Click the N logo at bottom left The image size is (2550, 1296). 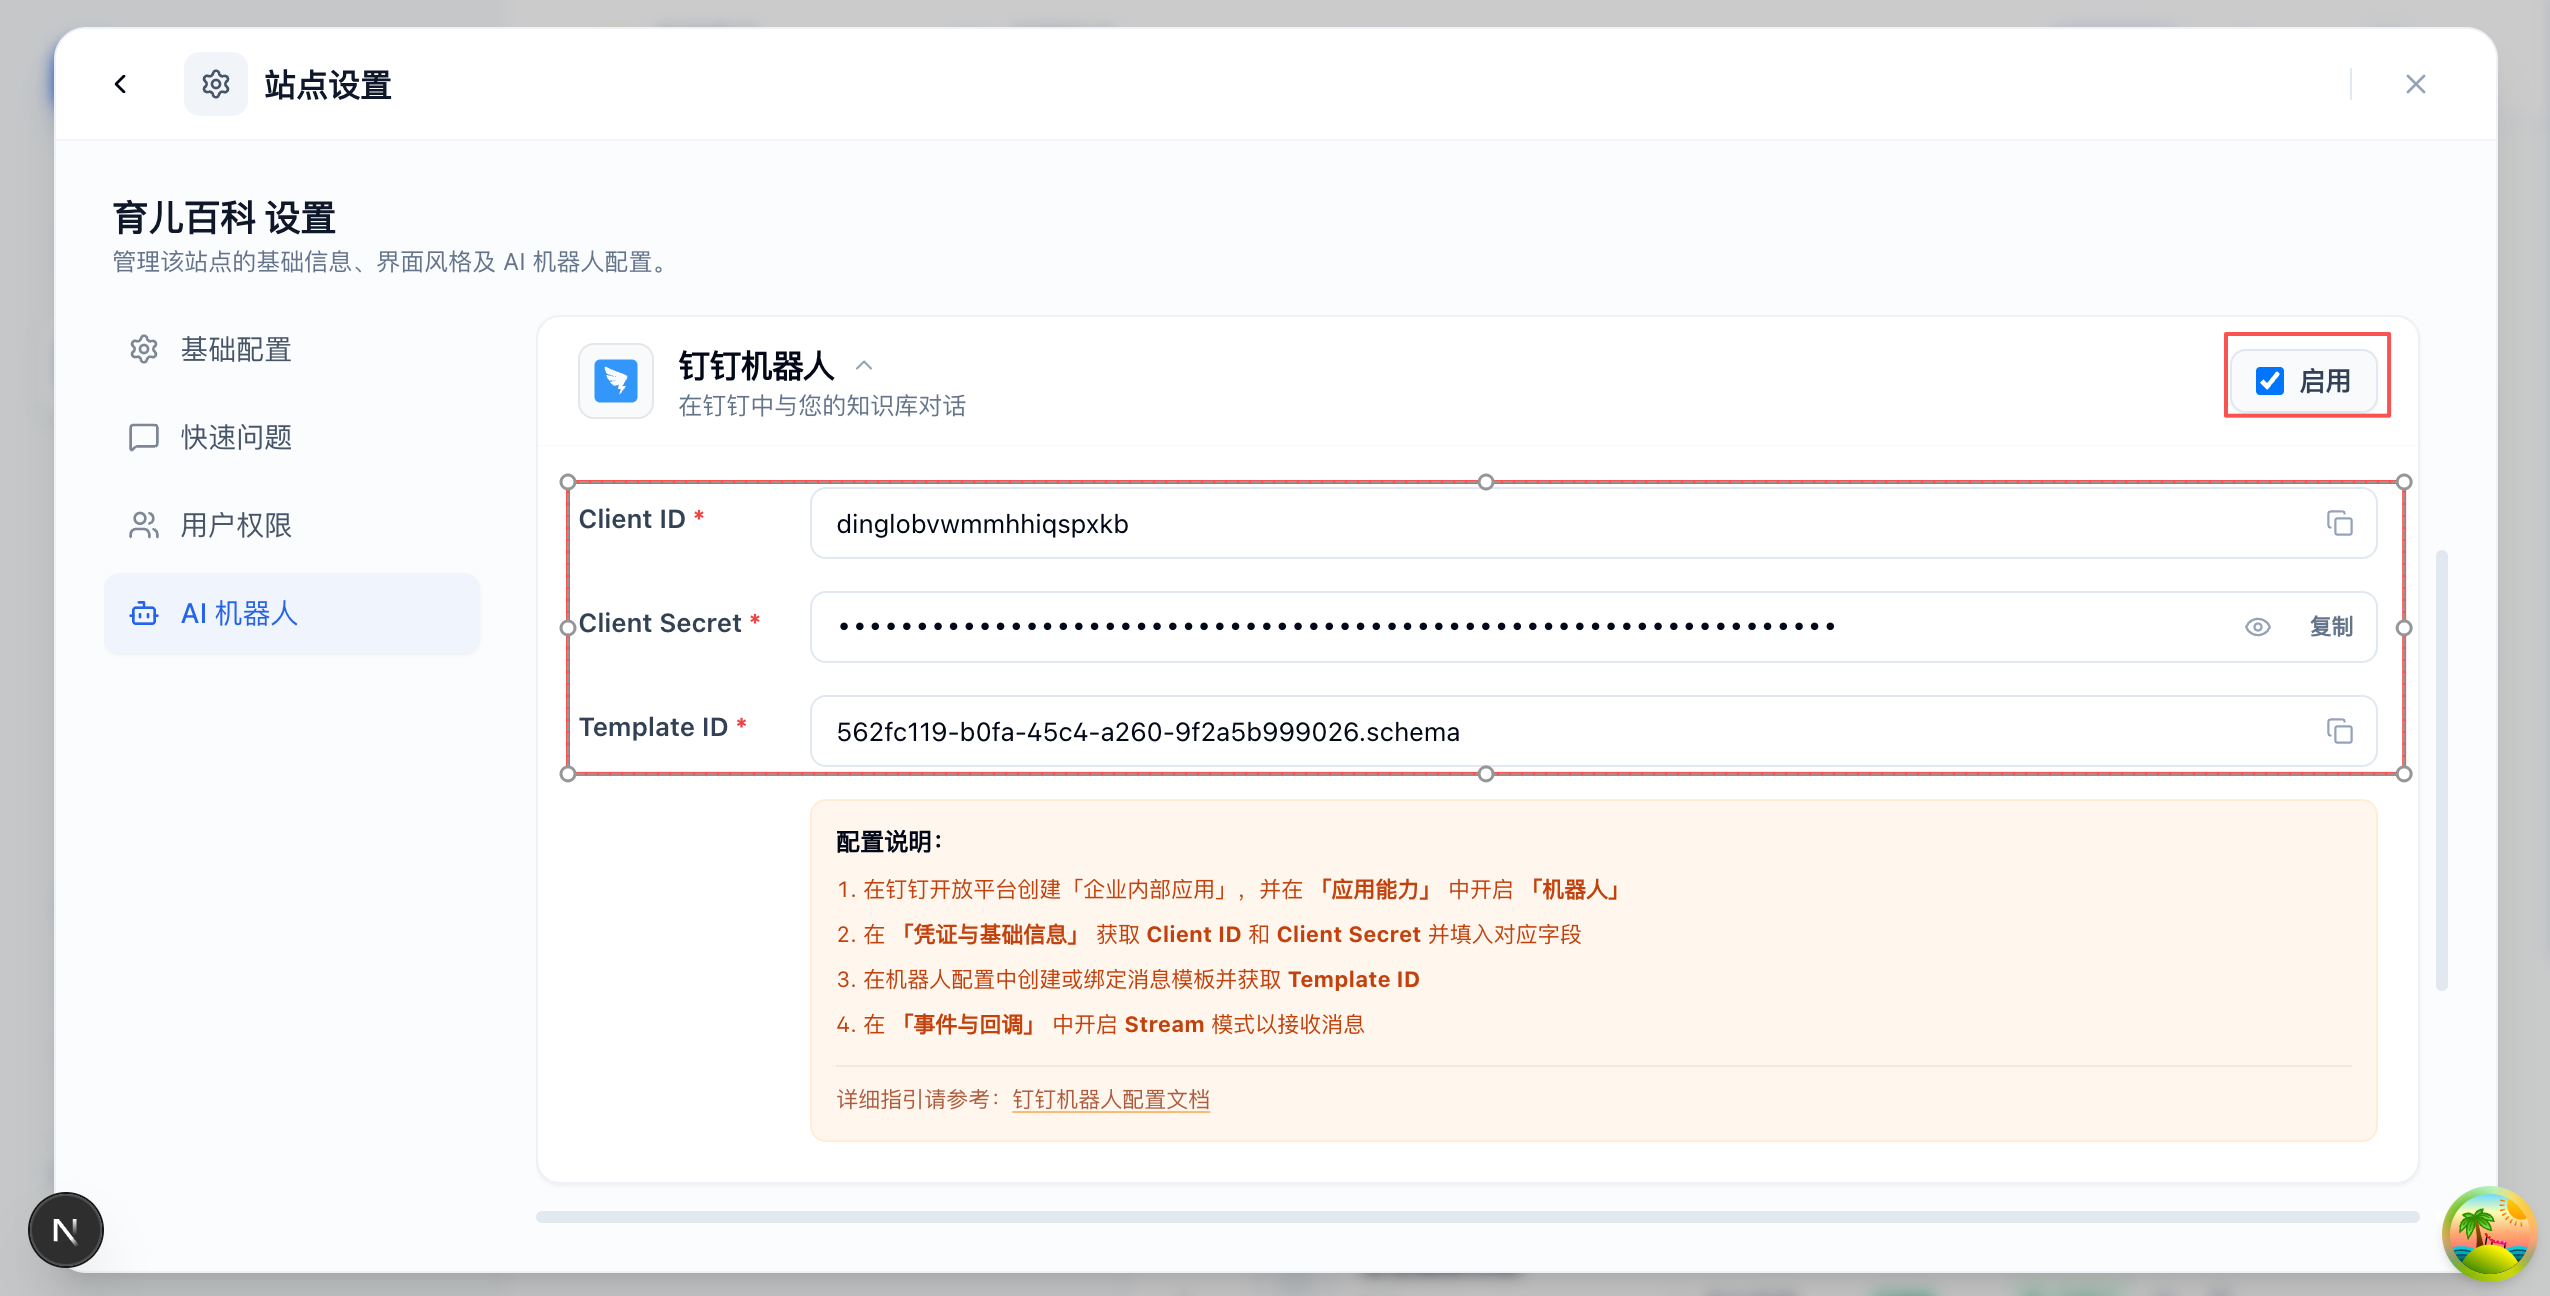(x=65, y=1230)
